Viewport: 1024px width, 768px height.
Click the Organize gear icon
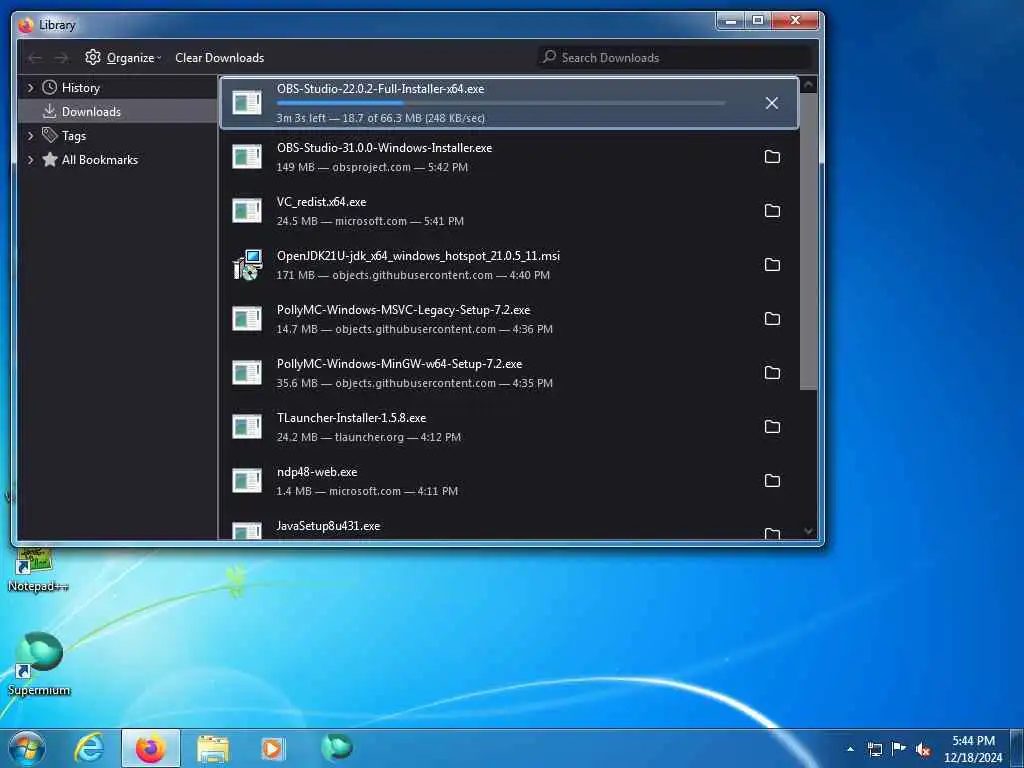[93, 57]
